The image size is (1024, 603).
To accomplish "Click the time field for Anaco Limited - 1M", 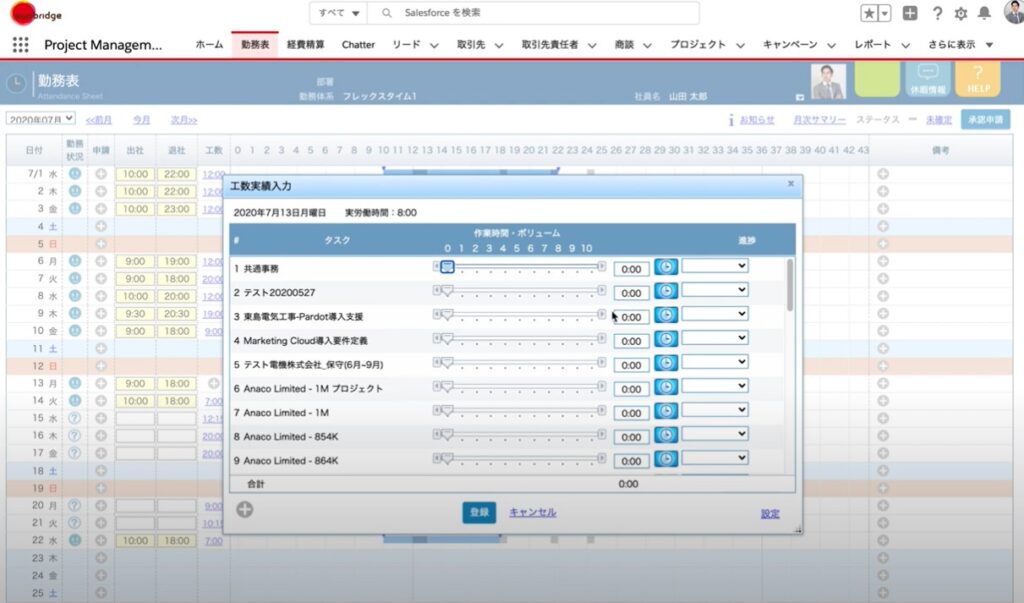I will [x=631, y=413].
